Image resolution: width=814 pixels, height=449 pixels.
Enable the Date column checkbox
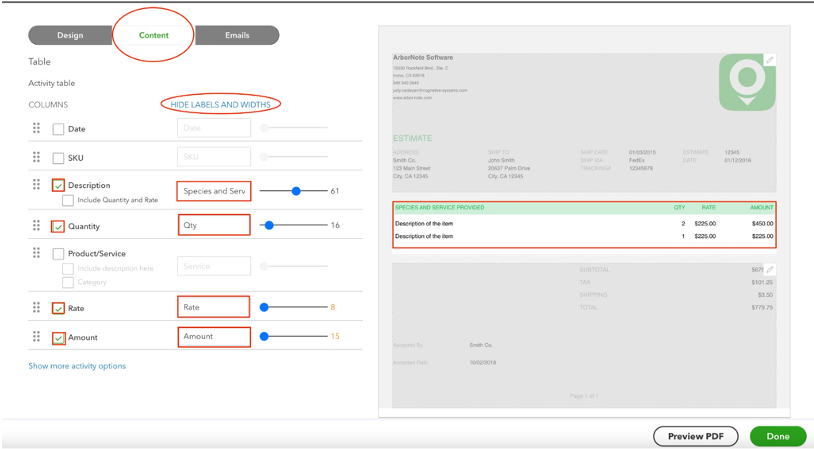tap(58, 129)
